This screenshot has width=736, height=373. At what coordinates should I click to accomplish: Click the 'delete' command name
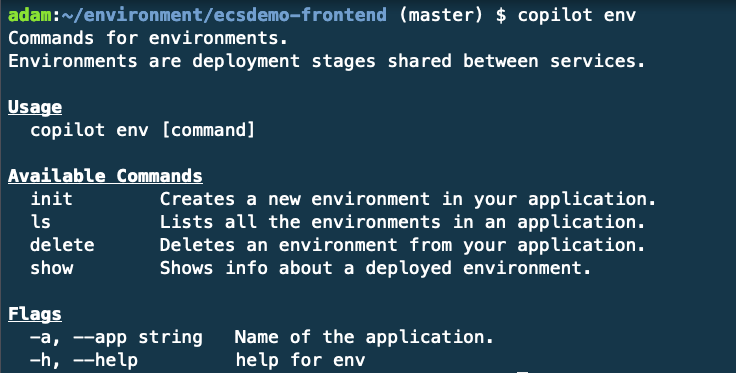click(x=62, y=245)
